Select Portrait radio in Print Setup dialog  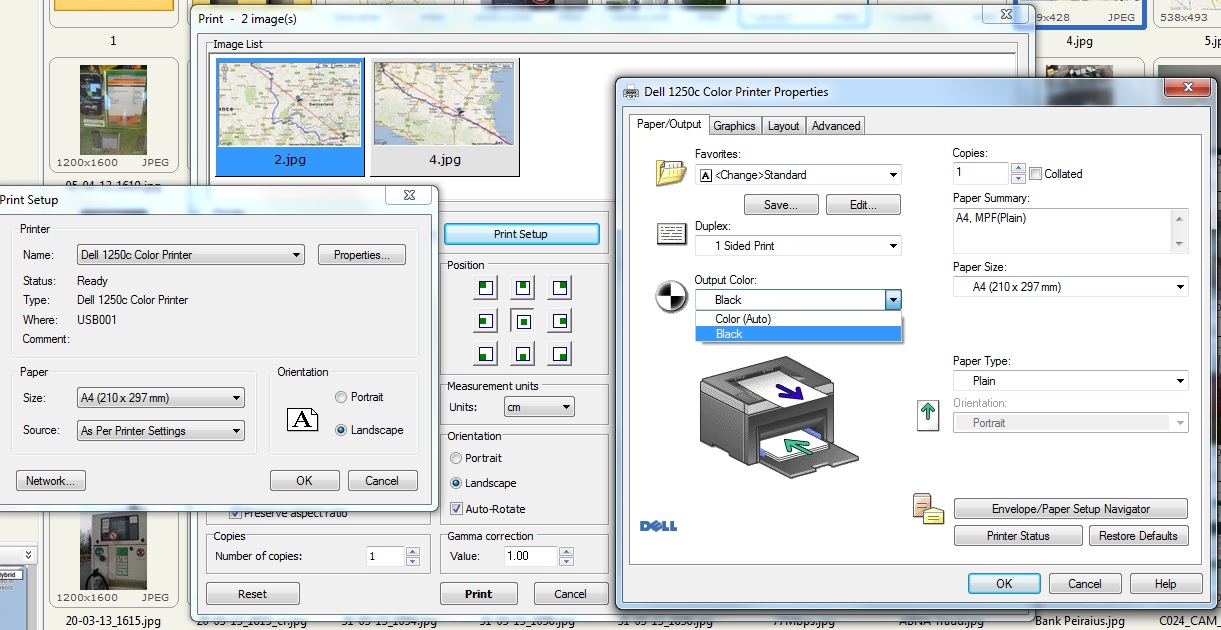pos(360,397)
